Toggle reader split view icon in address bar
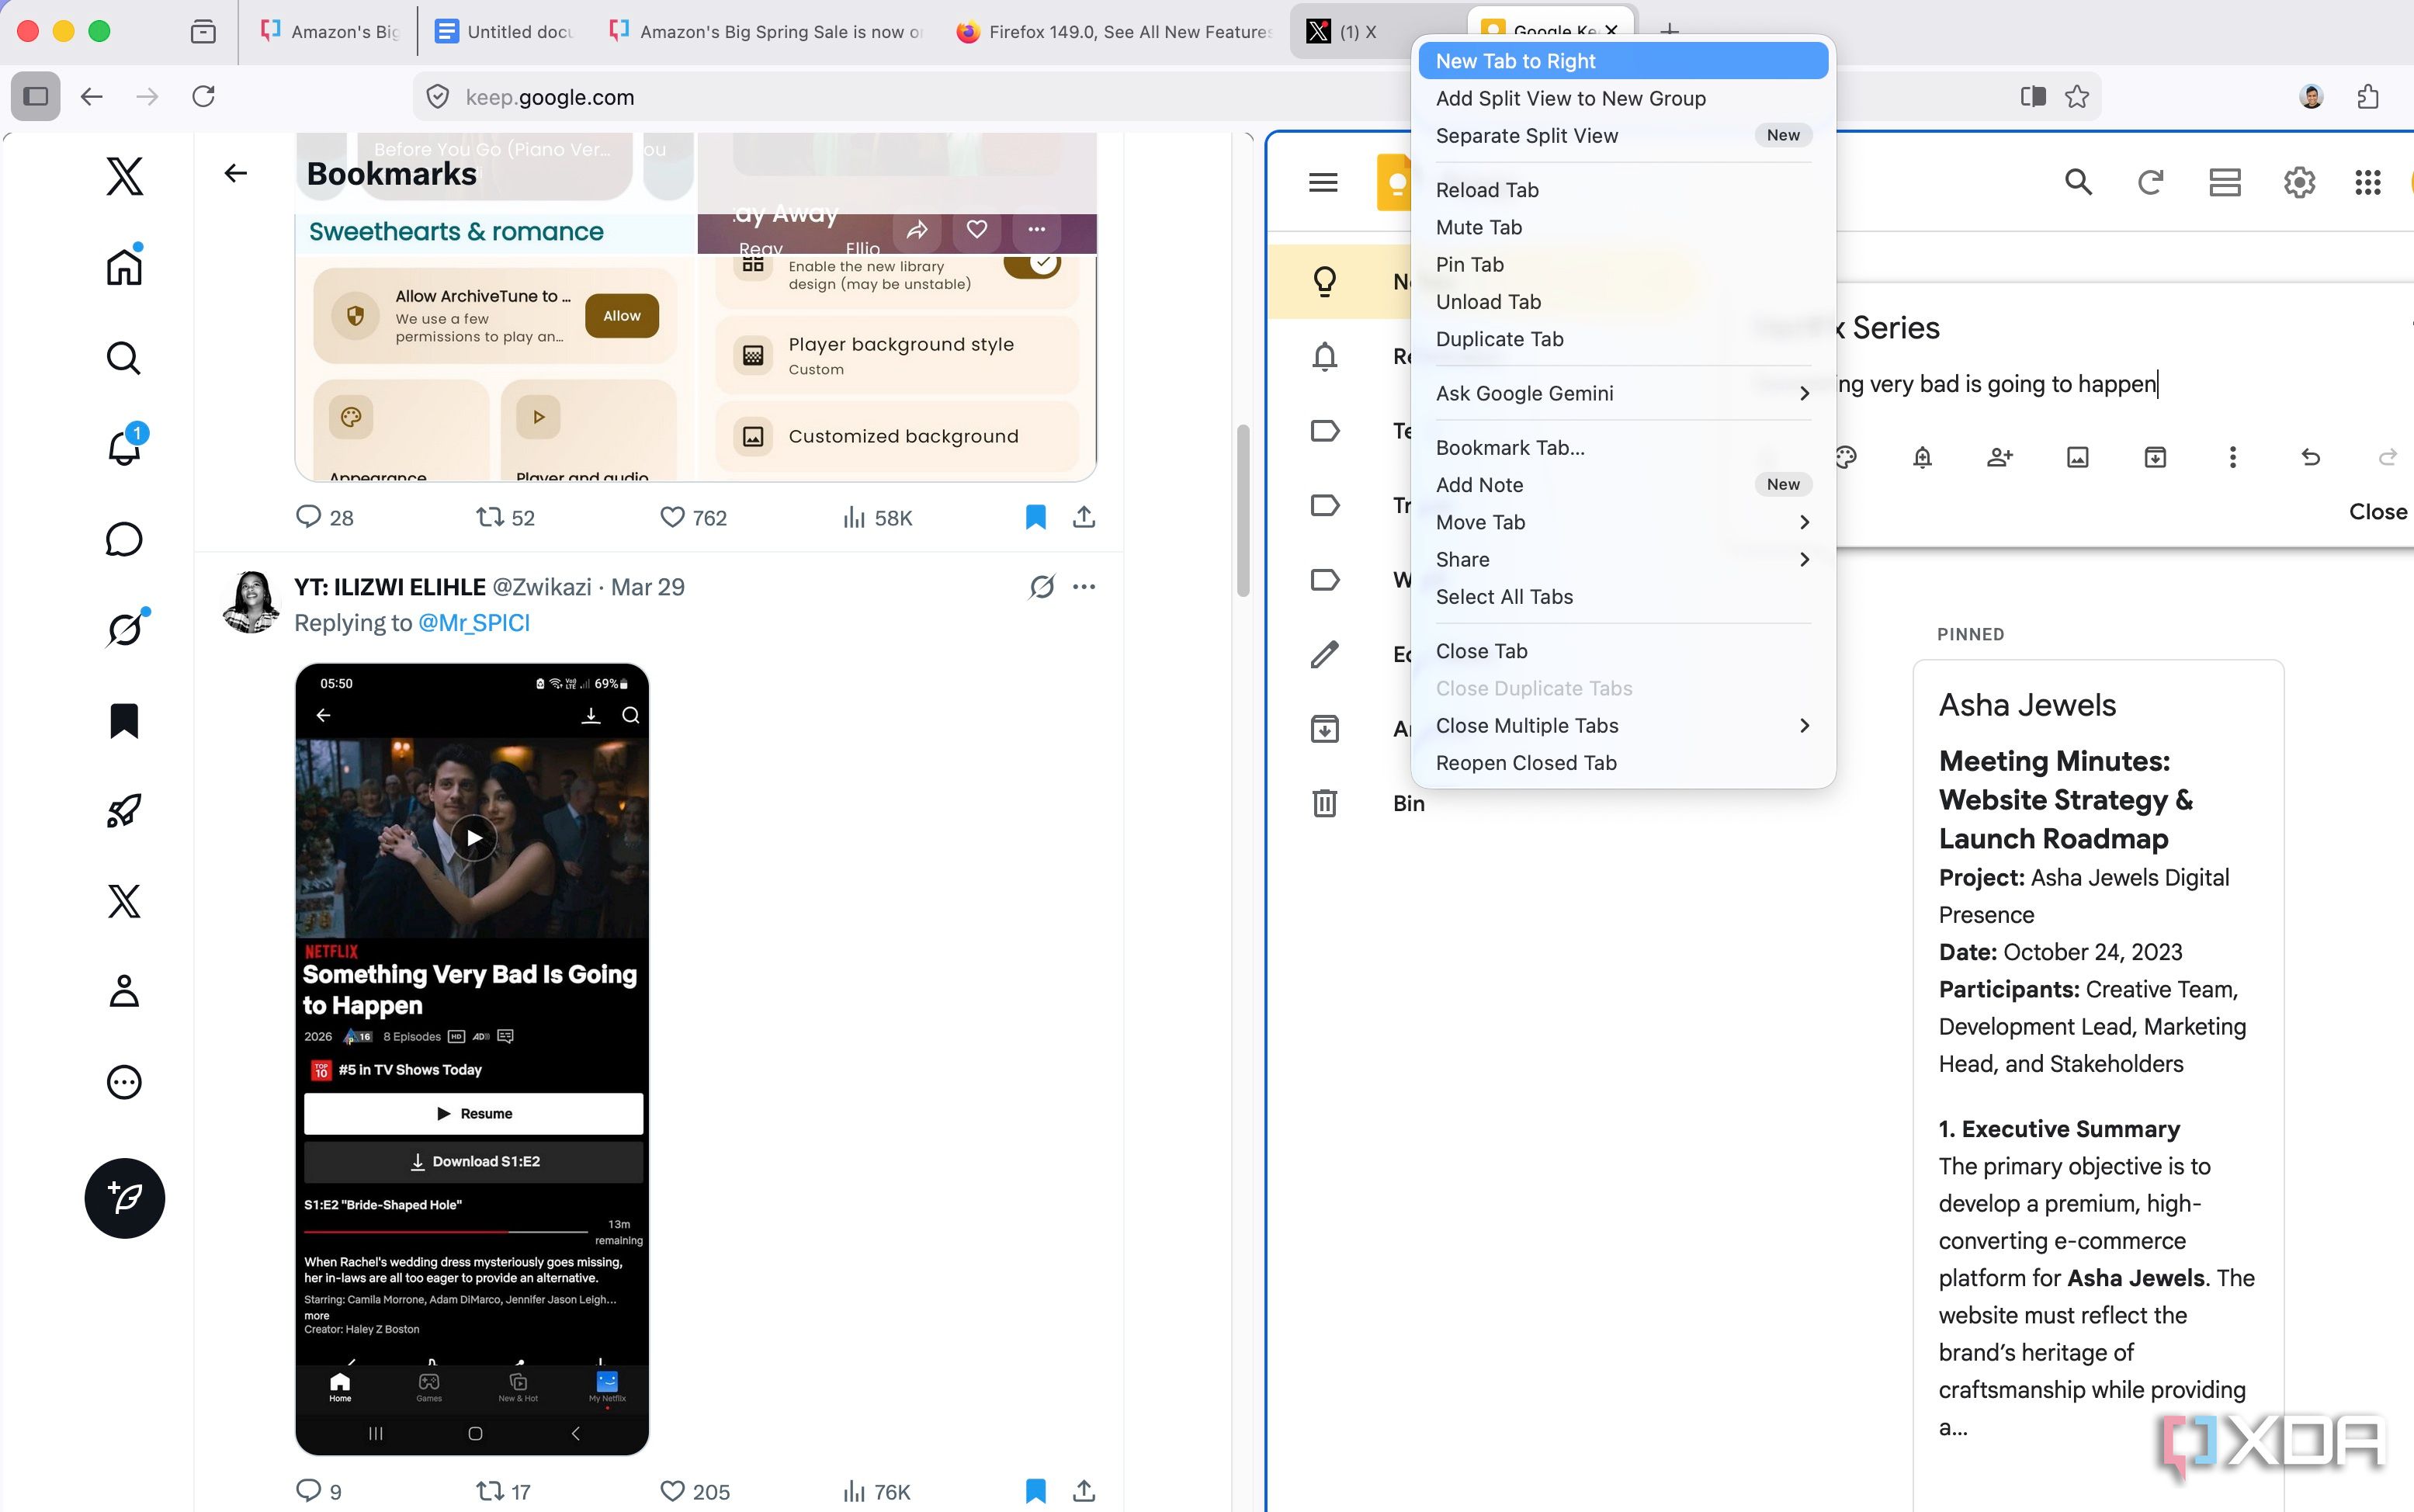 tap(2032, 96)
